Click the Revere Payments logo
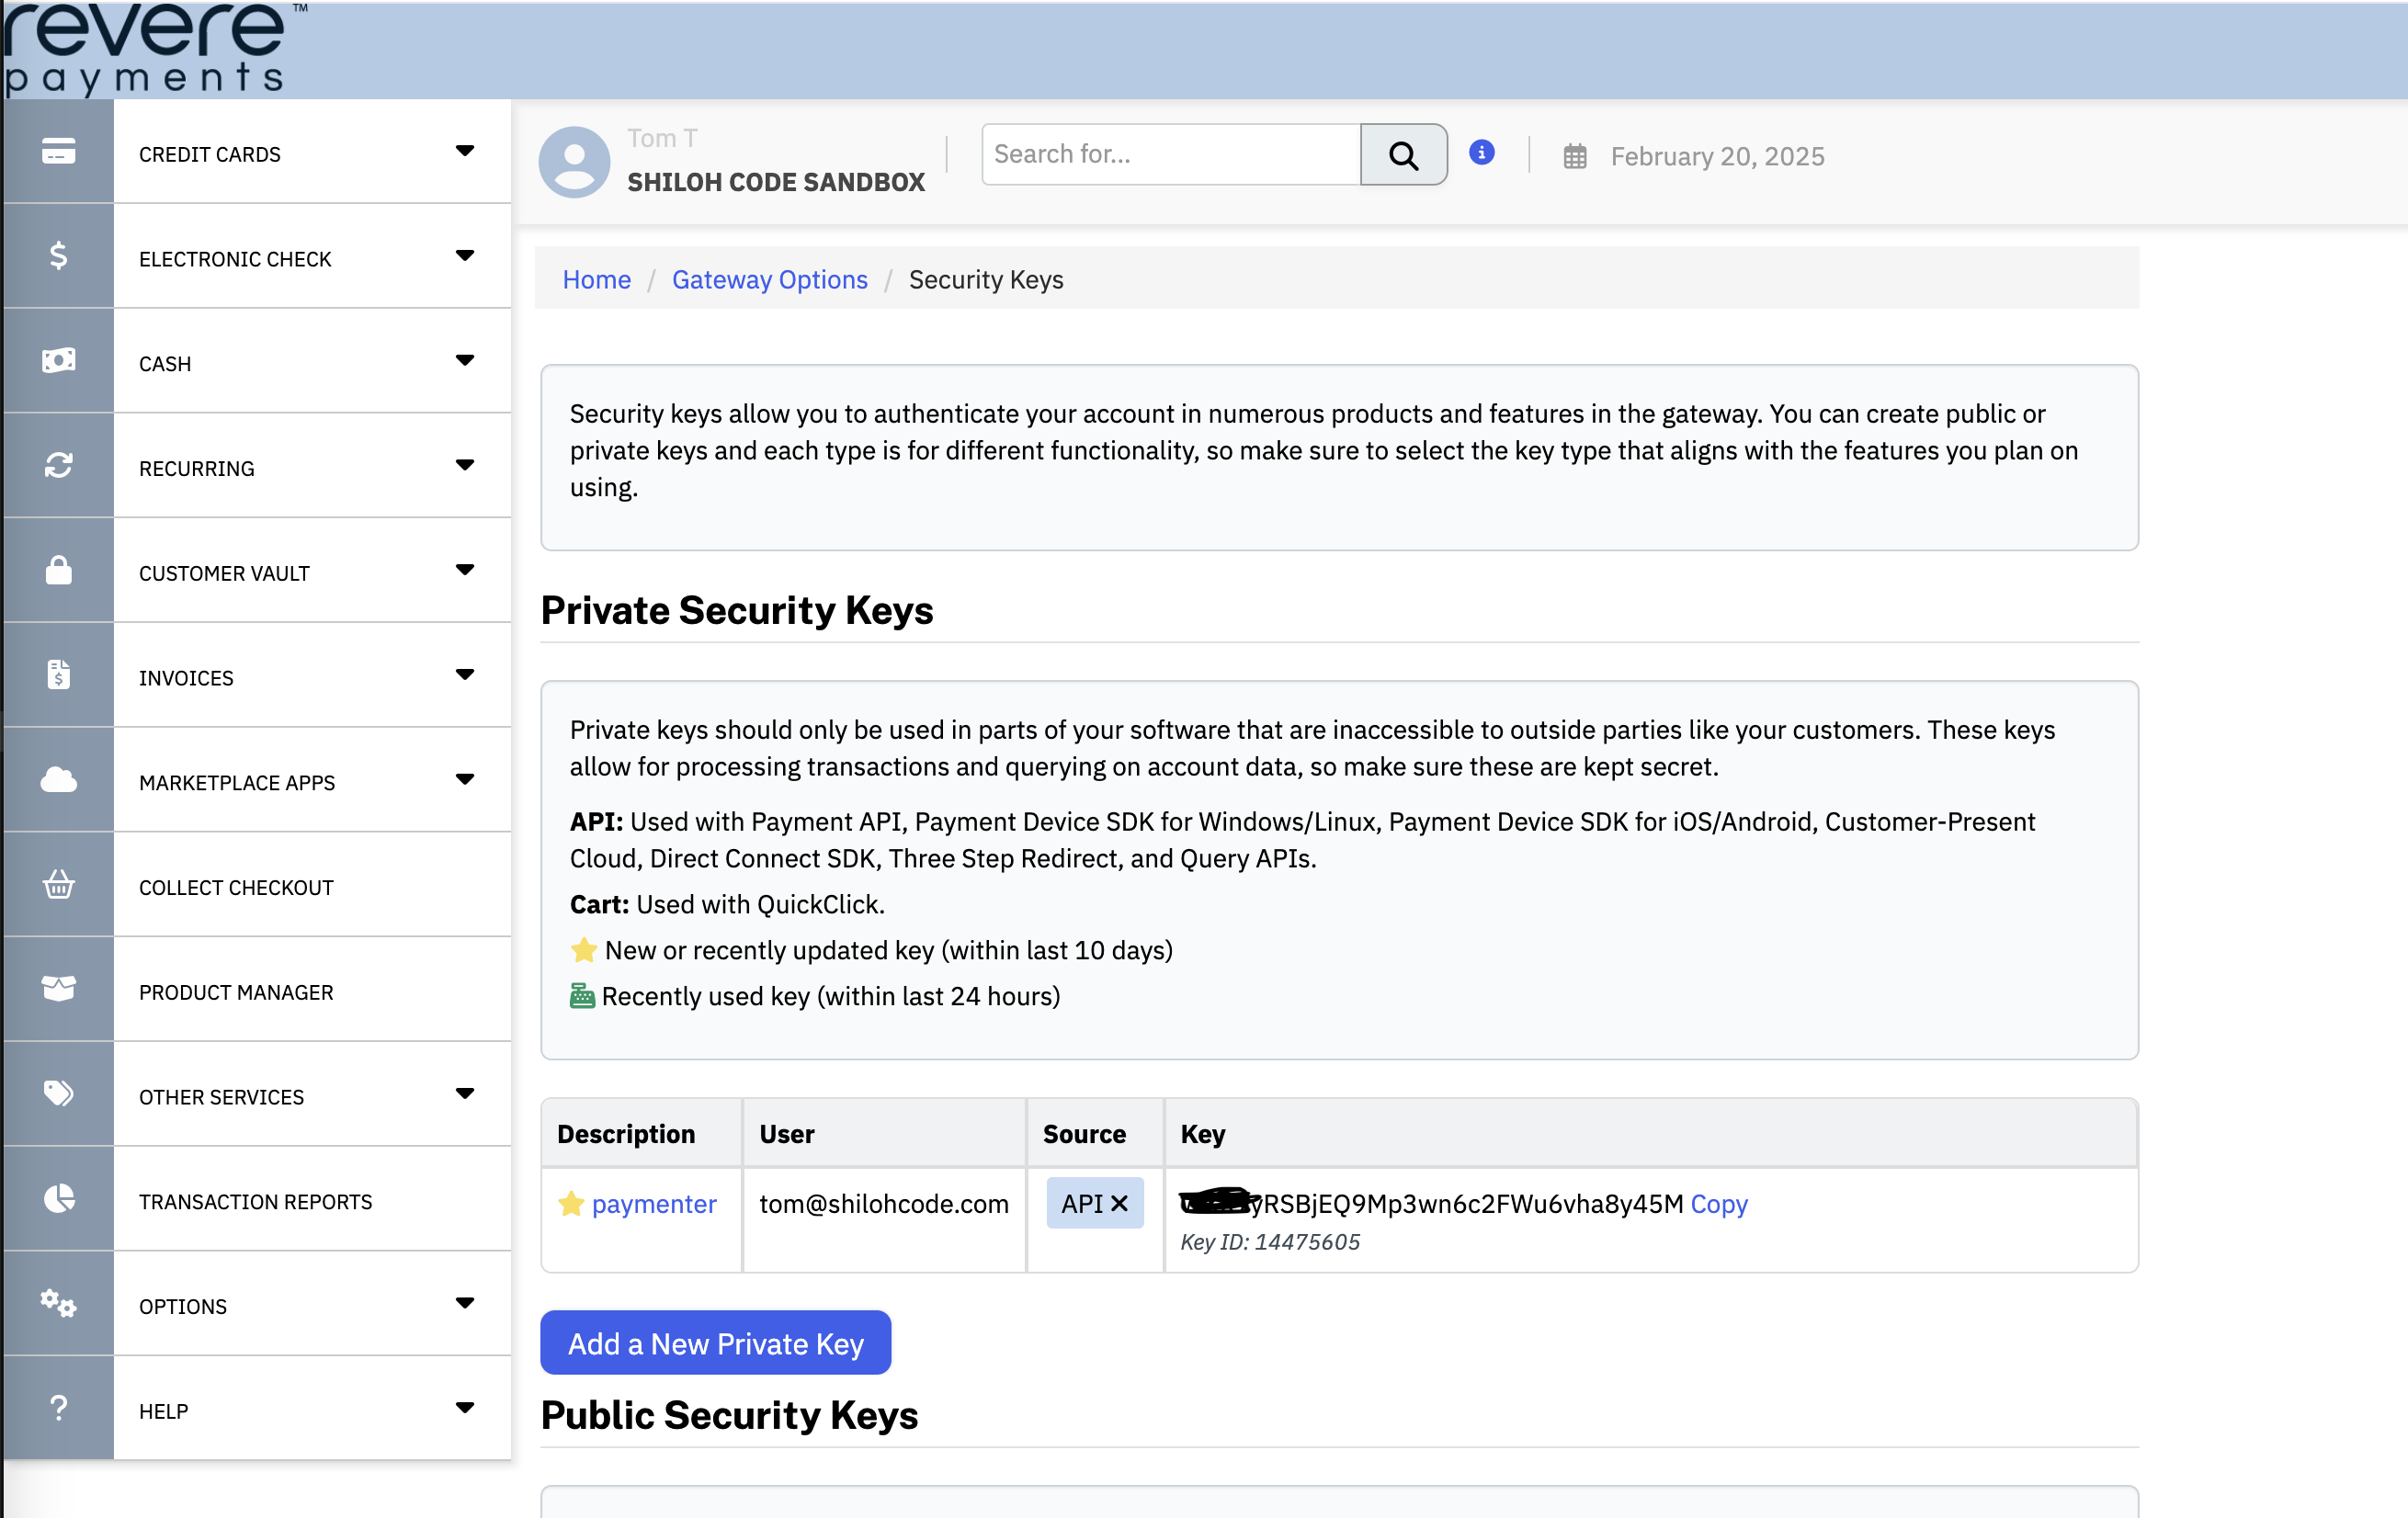The height and width of the screenshot is (1518, 2408). tap(154, 48)
